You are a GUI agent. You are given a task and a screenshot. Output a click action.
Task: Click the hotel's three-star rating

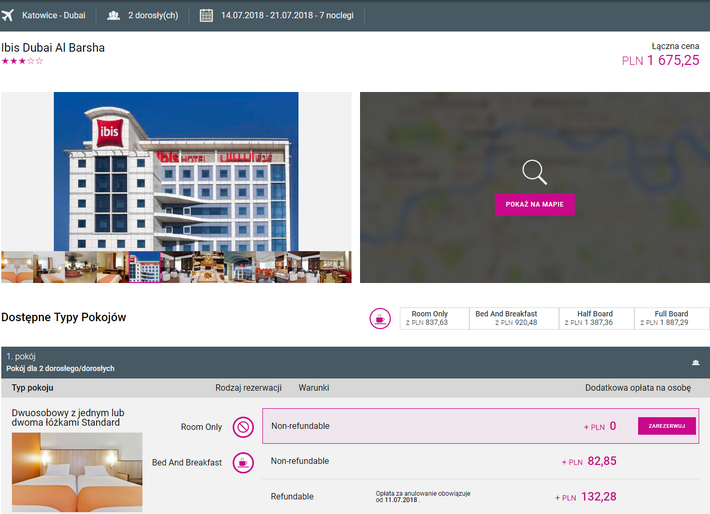(x=22, y=62)
